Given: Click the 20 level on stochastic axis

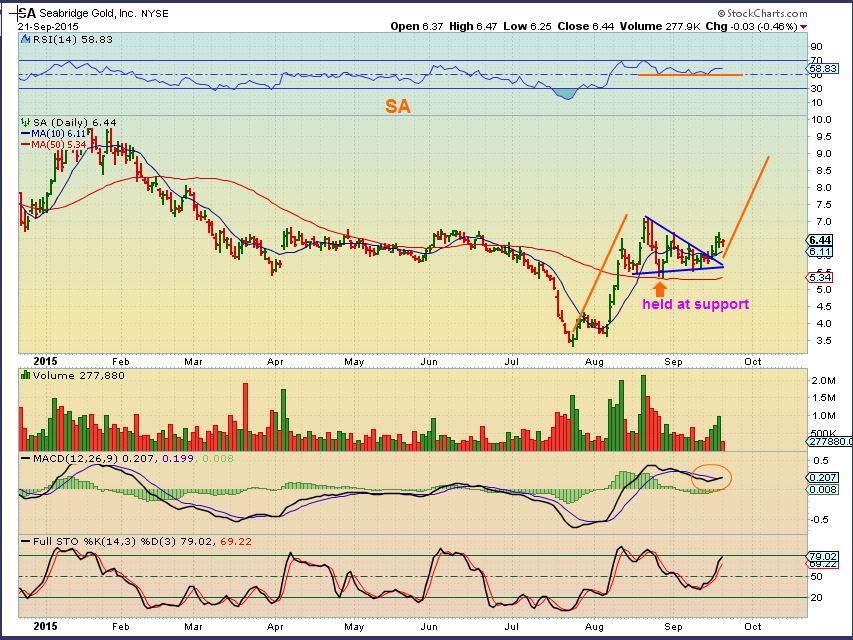Looking at the screenshot, I should (817, 598).
